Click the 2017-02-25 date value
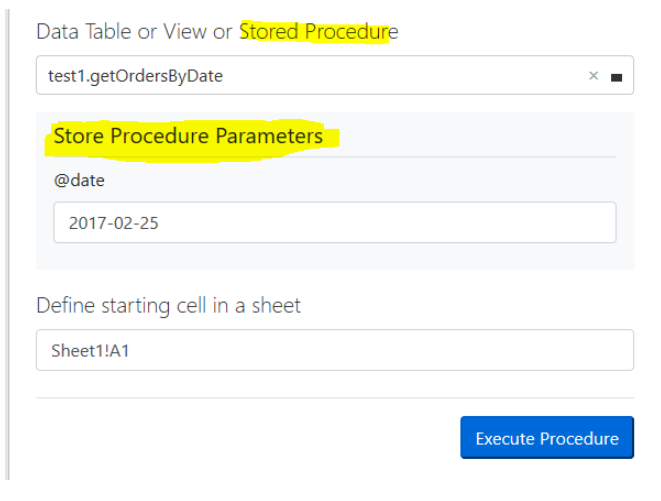The image size is (661, 501). coord(114,223)
